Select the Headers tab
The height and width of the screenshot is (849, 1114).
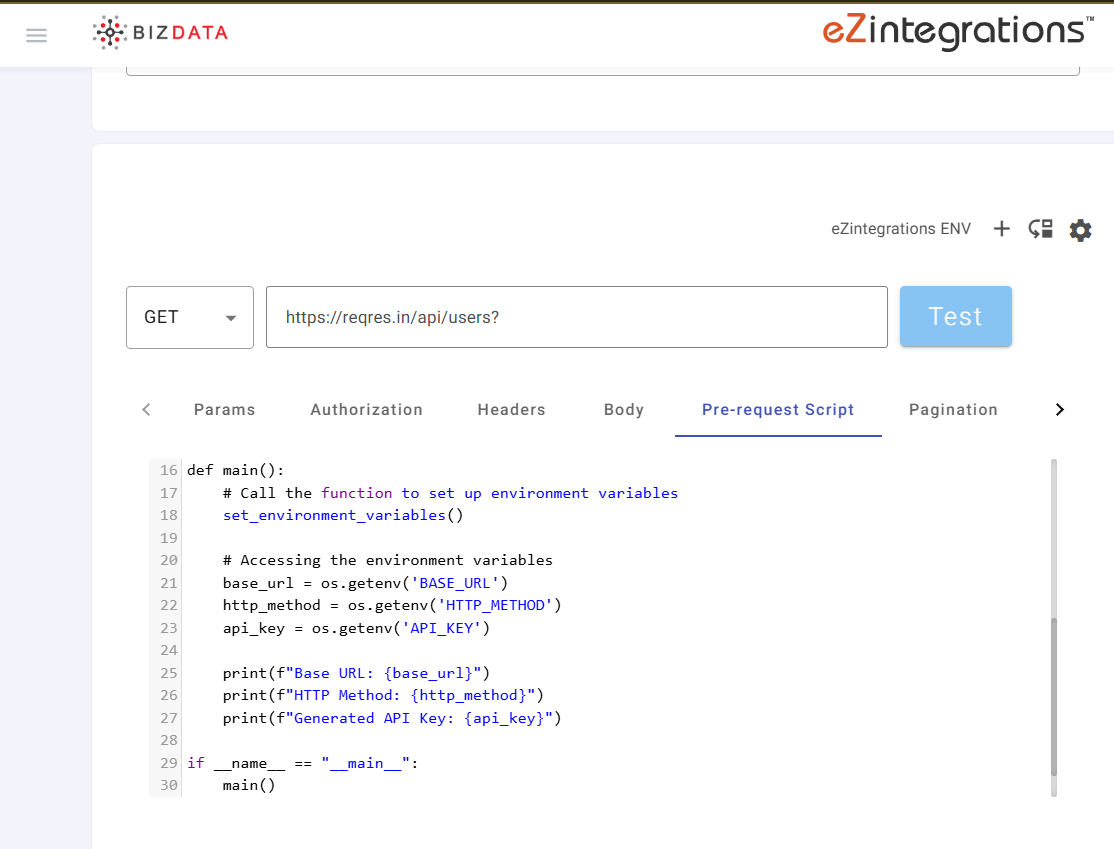511,409
